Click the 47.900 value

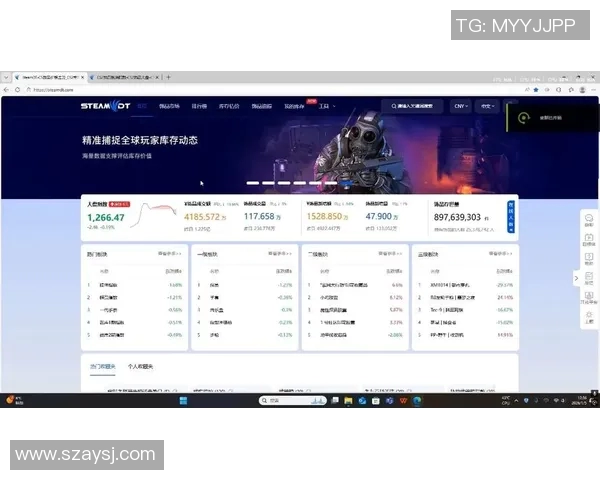click(x=379, y=216)
